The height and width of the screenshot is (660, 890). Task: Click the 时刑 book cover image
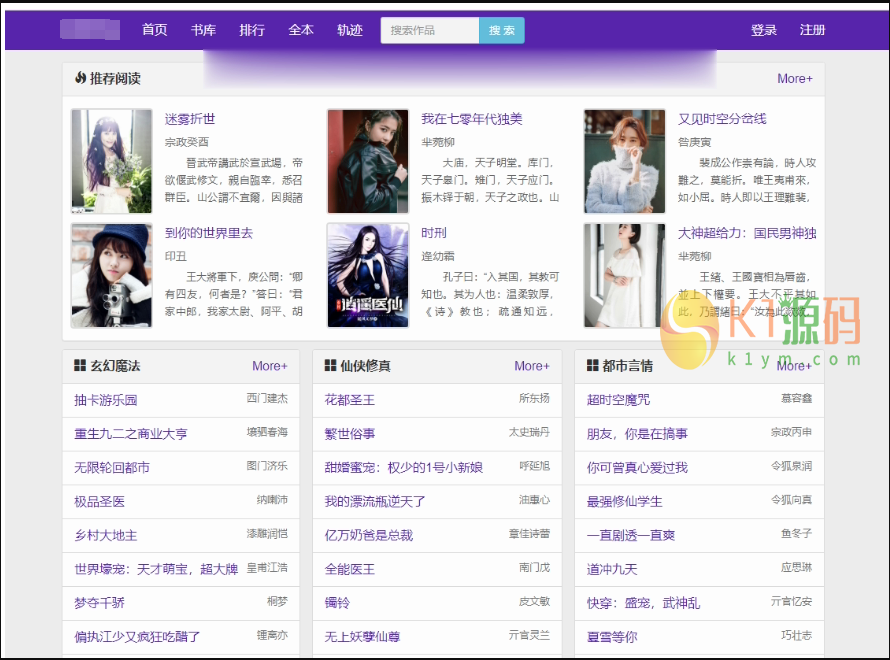(367, 275)
